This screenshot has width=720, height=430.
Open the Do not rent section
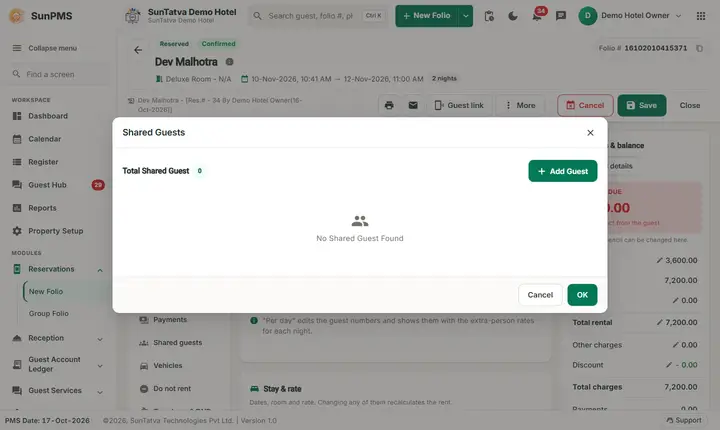[x=172, y=388]
